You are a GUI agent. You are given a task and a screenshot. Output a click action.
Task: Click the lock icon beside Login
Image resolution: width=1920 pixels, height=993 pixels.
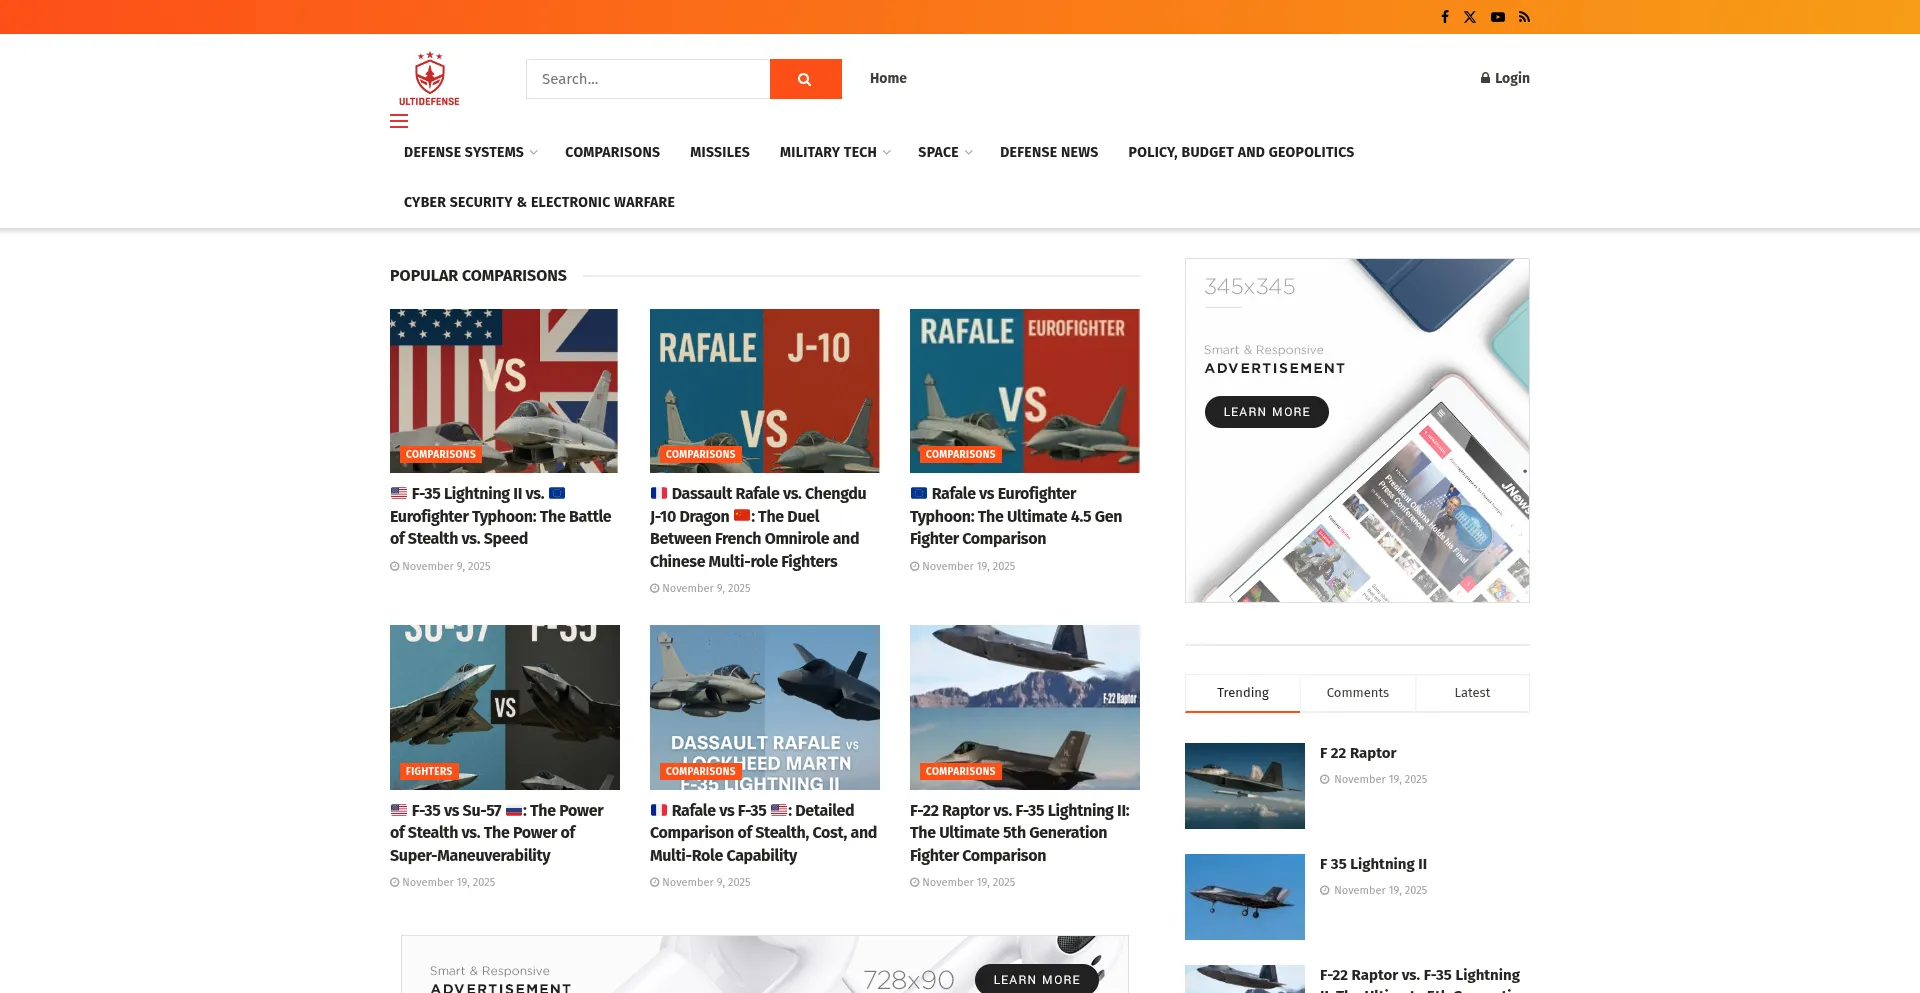[1485, 78]
